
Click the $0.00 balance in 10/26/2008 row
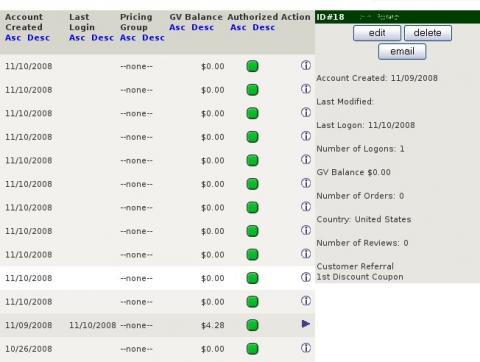pos(213,349)
